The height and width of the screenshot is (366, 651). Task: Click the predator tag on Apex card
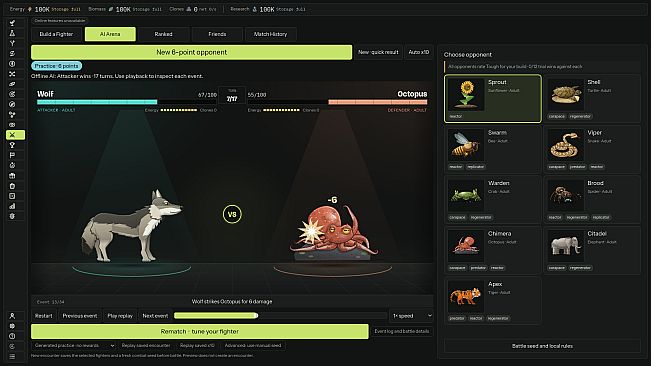(x=457, y=318)
